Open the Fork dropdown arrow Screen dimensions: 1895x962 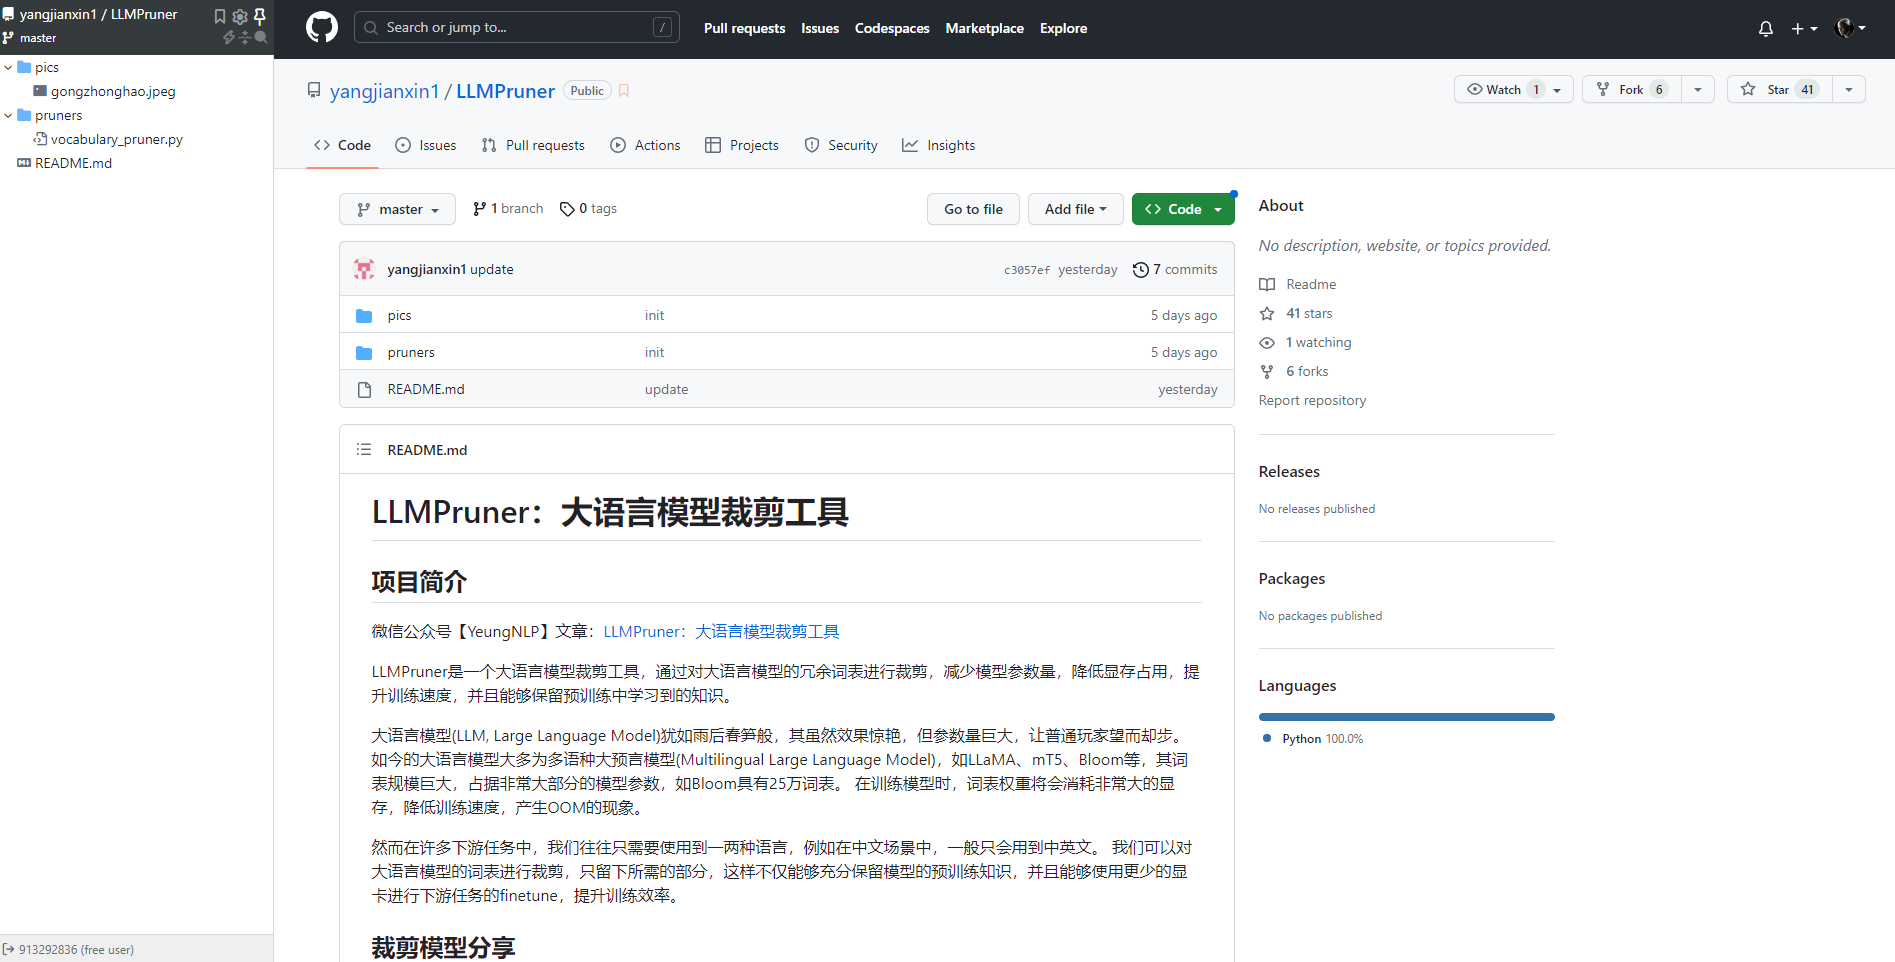tap(1698, 89)
